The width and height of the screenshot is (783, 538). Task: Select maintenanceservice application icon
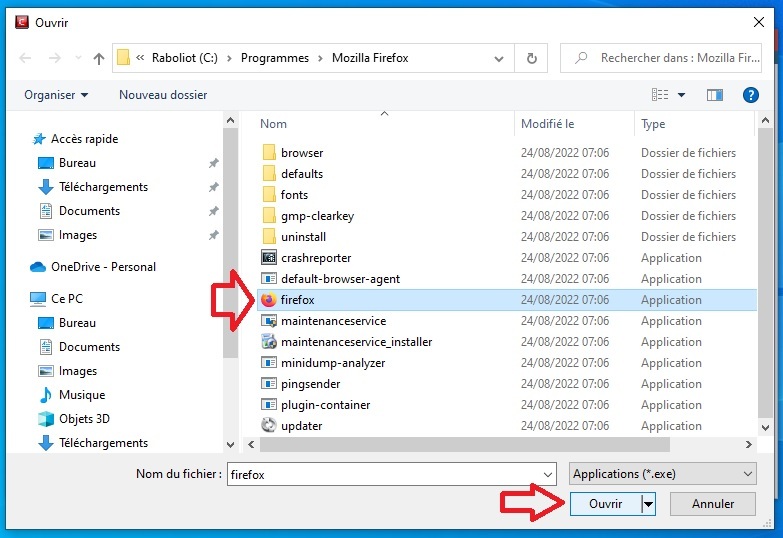(x=269, y=320)
